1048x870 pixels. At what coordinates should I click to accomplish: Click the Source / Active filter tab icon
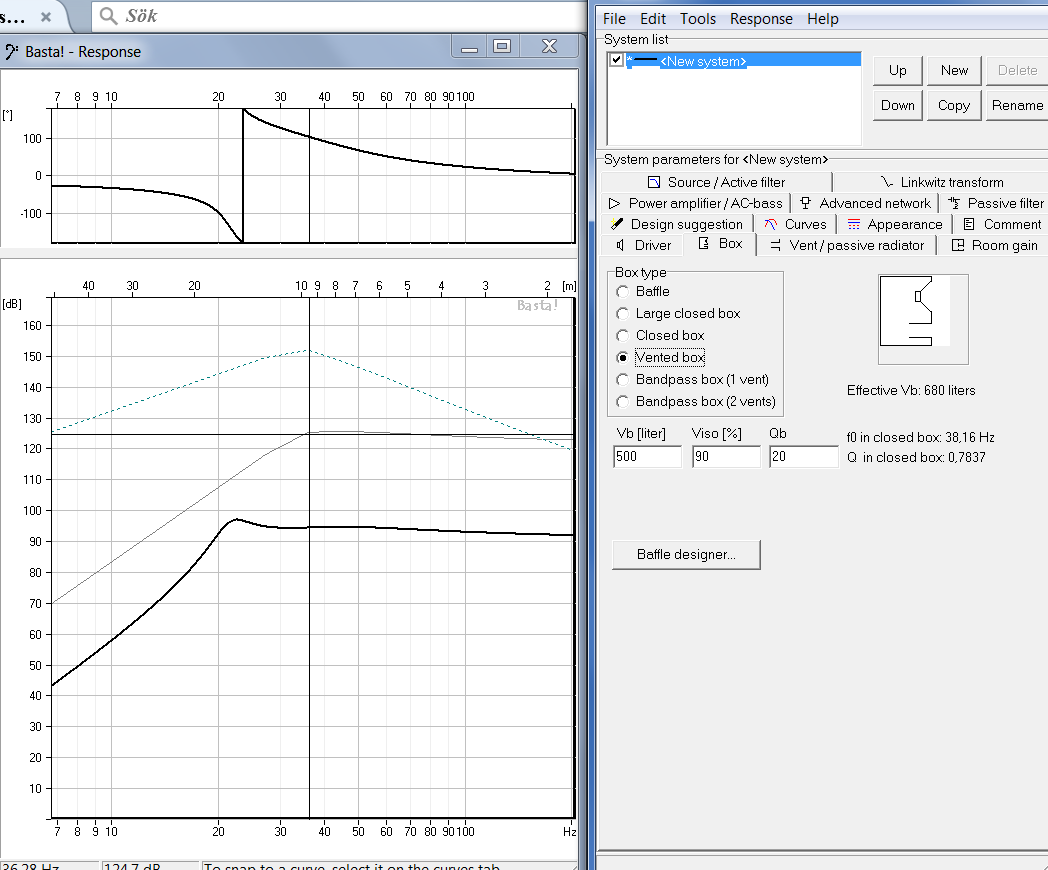click(654, 182)
